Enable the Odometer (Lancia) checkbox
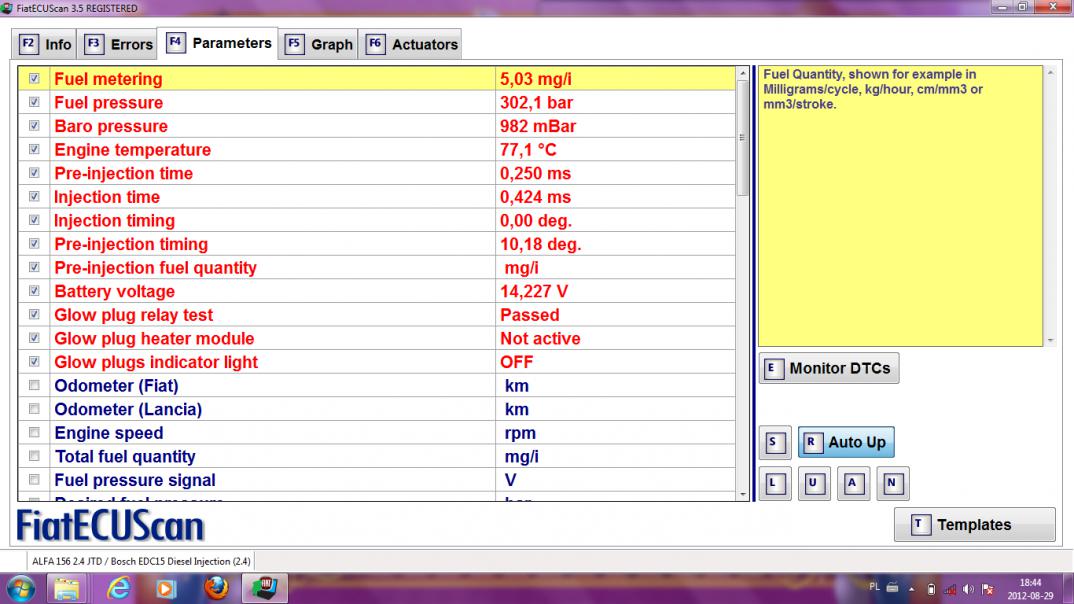1074x604 pixels. [34, 410]
